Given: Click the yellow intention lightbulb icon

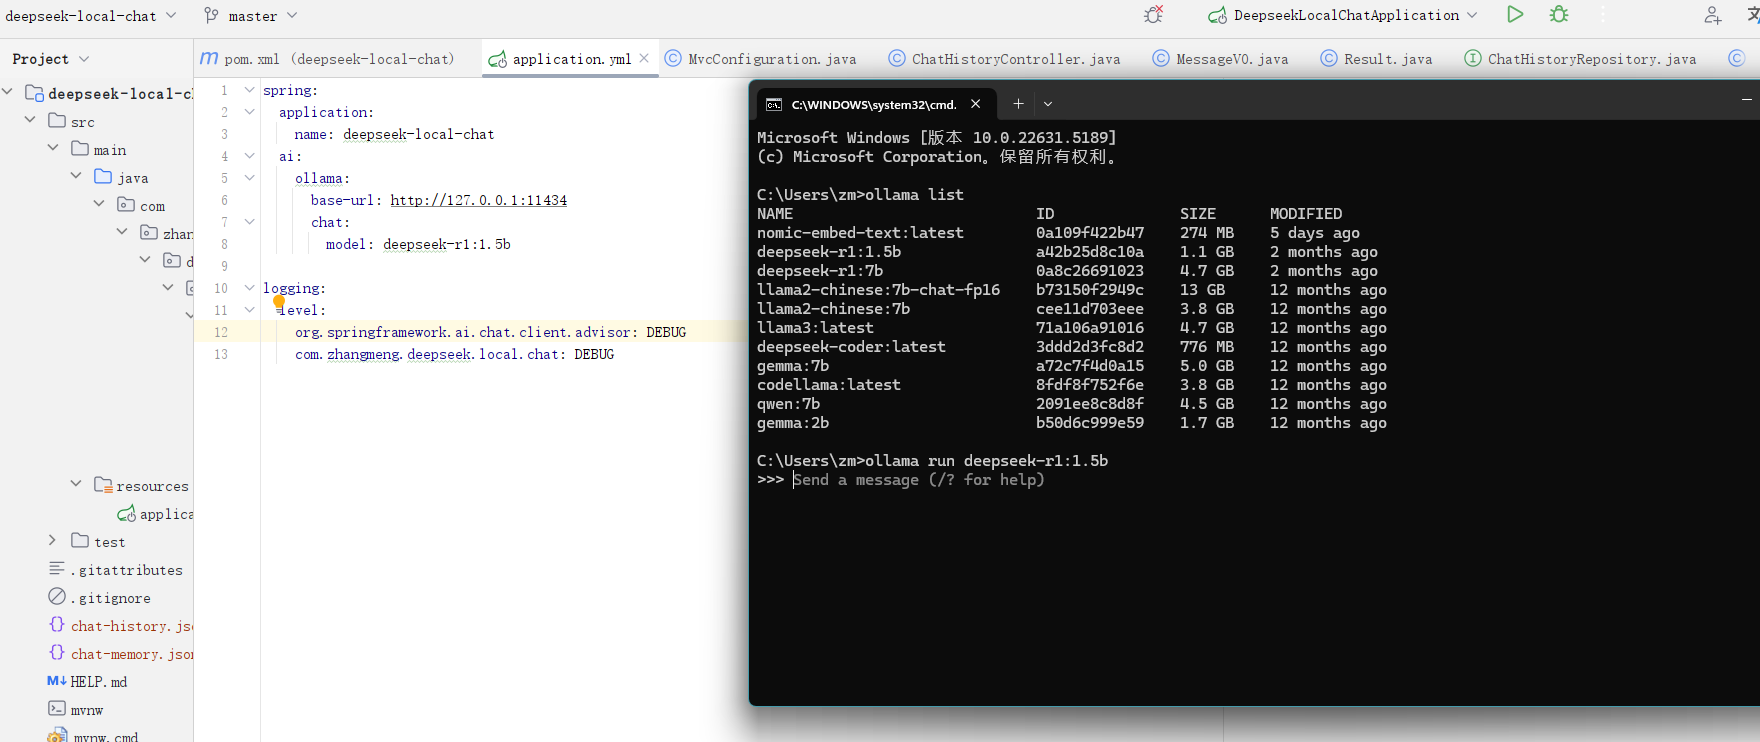Looking at the screenshot, I should (x=279, y=301).
